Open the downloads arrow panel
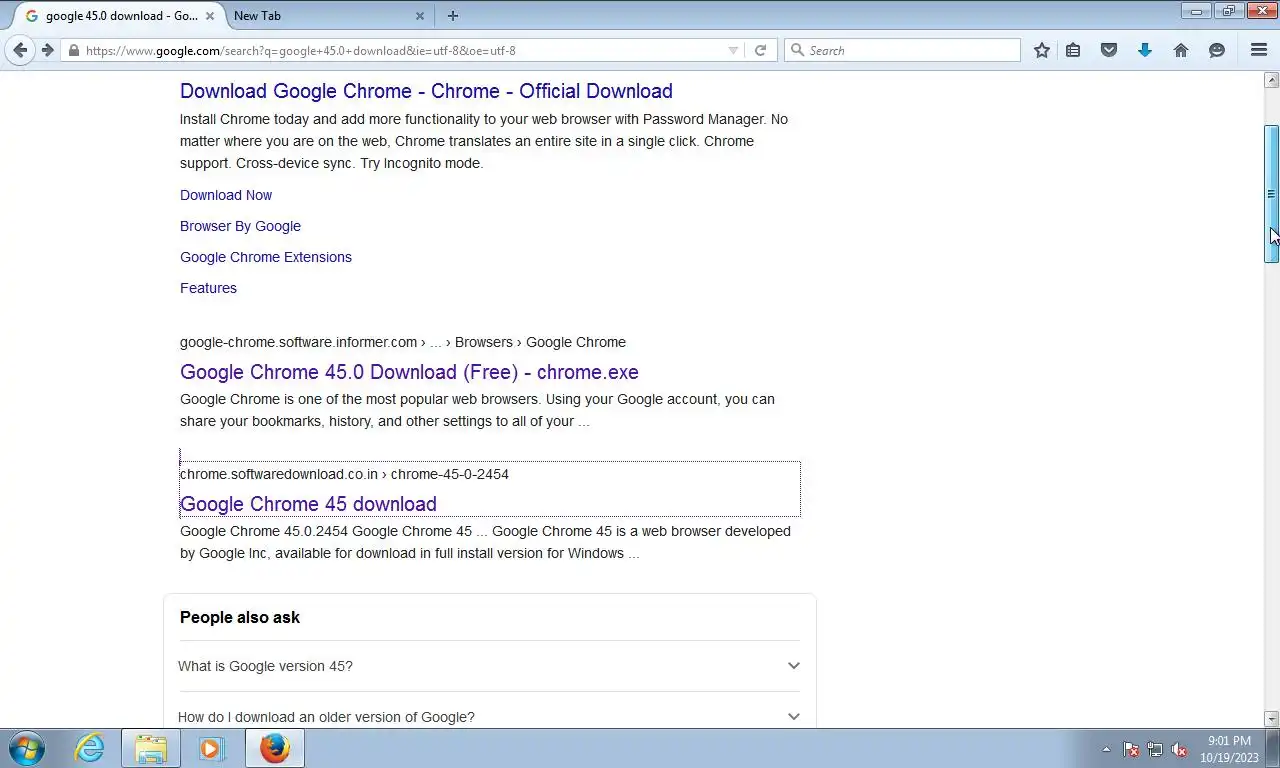 pos(1145,50)
